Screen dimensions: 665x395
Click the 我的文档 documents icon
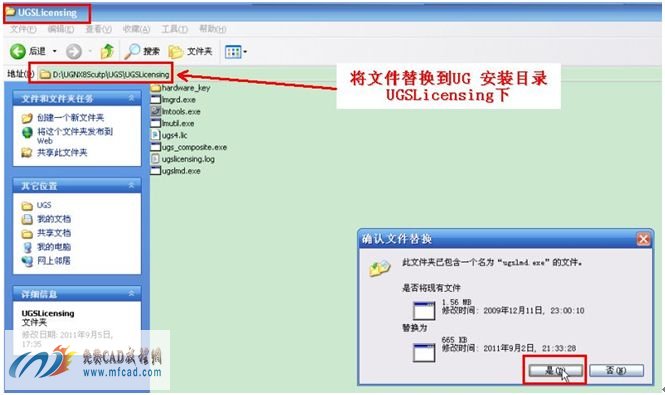(27, 219)
